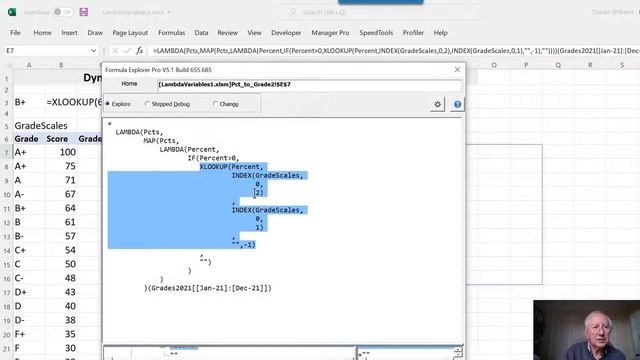Click the GradeScales label cell

click(x=41, y=126)
